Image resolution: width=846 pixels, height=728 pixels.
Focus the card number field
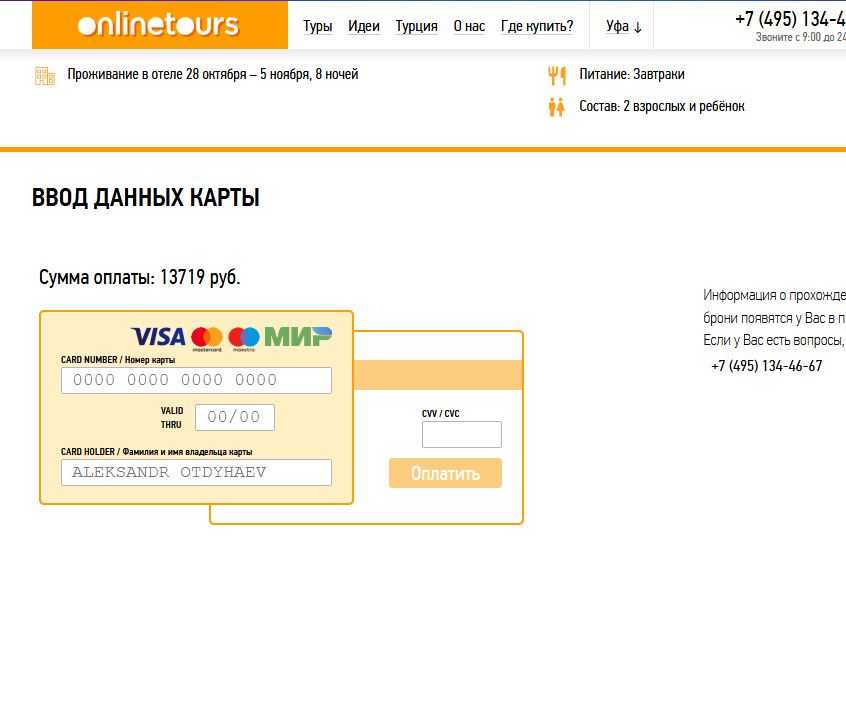[x=196, y=380]
